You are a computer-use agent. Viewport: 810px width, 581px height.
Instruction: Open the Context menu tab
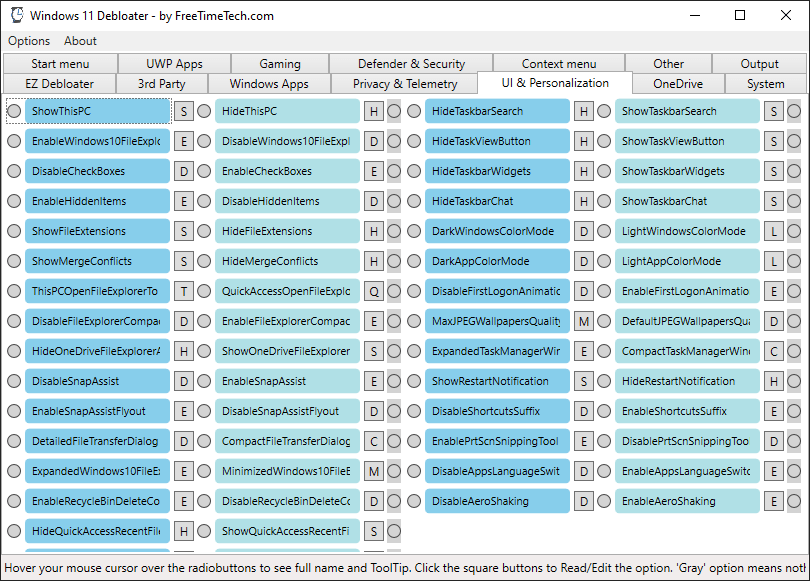559,64
